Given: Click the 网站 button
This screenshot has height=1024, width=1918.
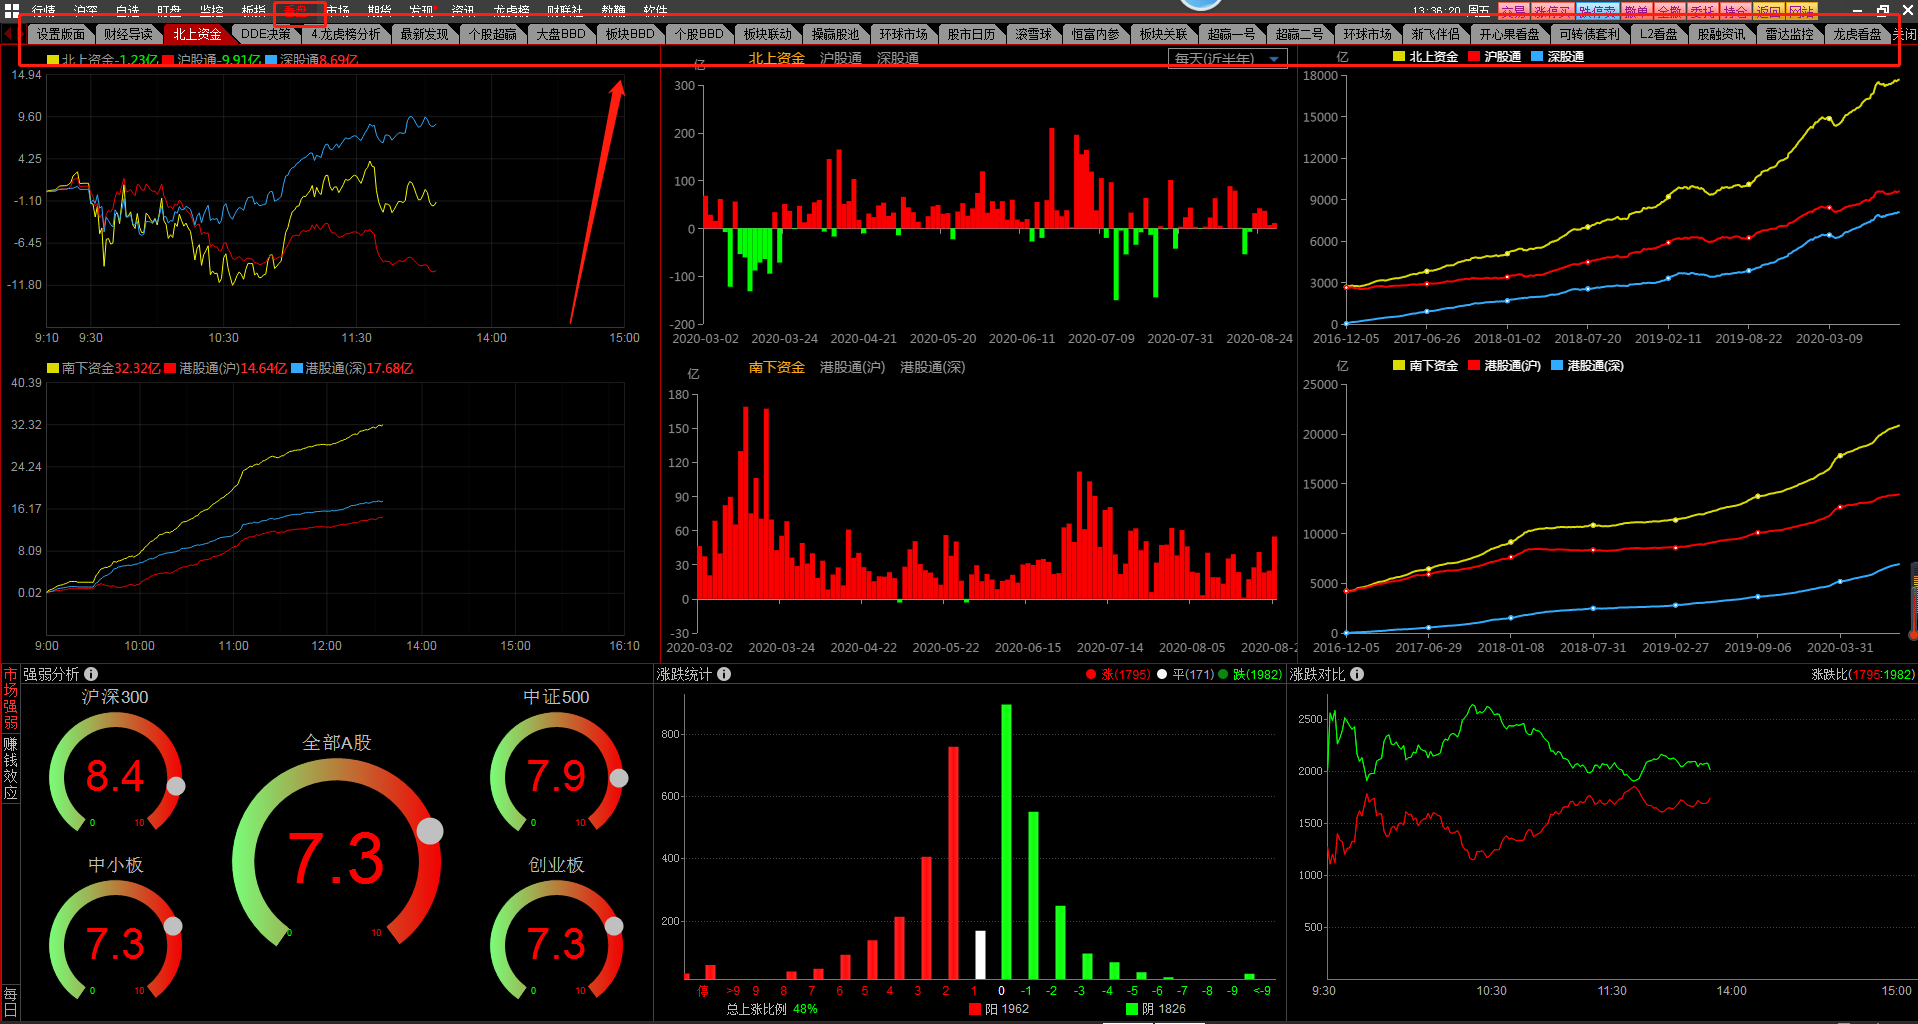Looking at the screenshot, I should [1801, 11].
